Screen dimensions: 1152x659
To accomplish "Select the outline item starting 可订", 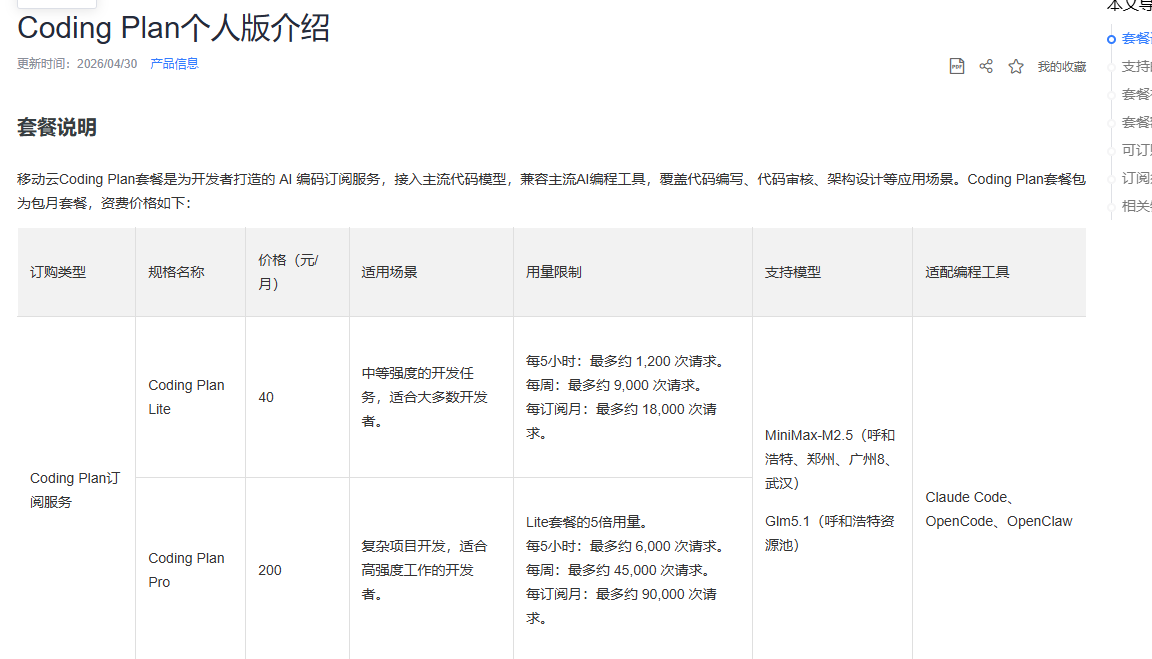I will [1136, 150].
